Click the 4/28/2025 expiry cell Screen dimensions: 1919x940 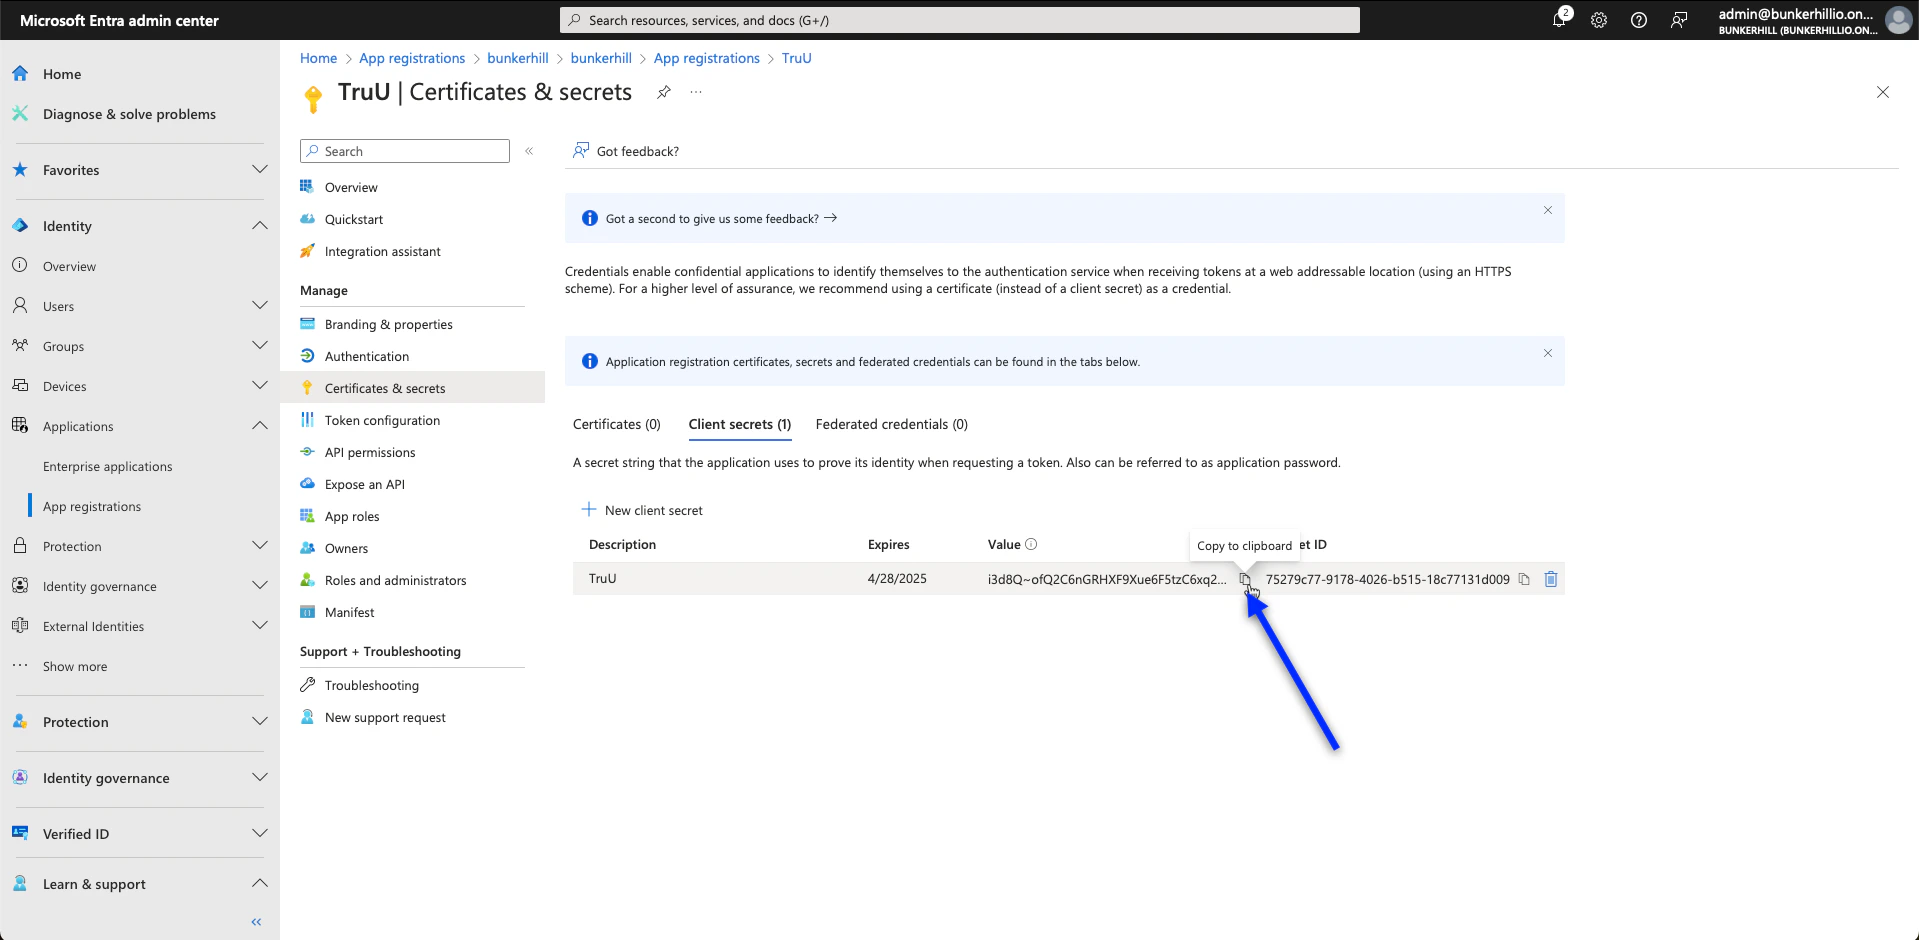click(x=897, y=579)
